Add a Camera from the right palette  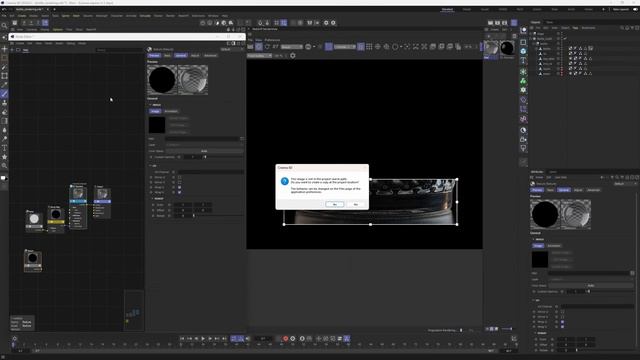tap(523, 140)
